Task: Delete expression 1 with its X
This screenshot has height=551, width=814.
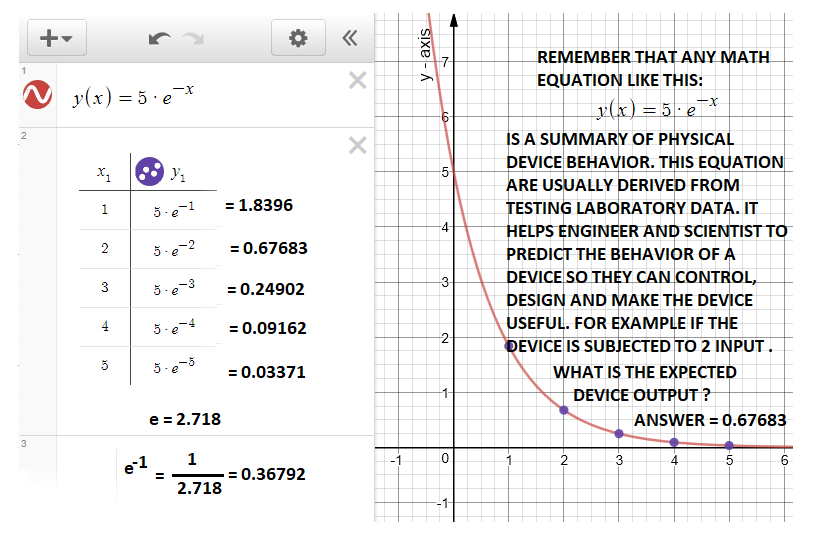Action: pyautogui.click(x=357, y=81)
